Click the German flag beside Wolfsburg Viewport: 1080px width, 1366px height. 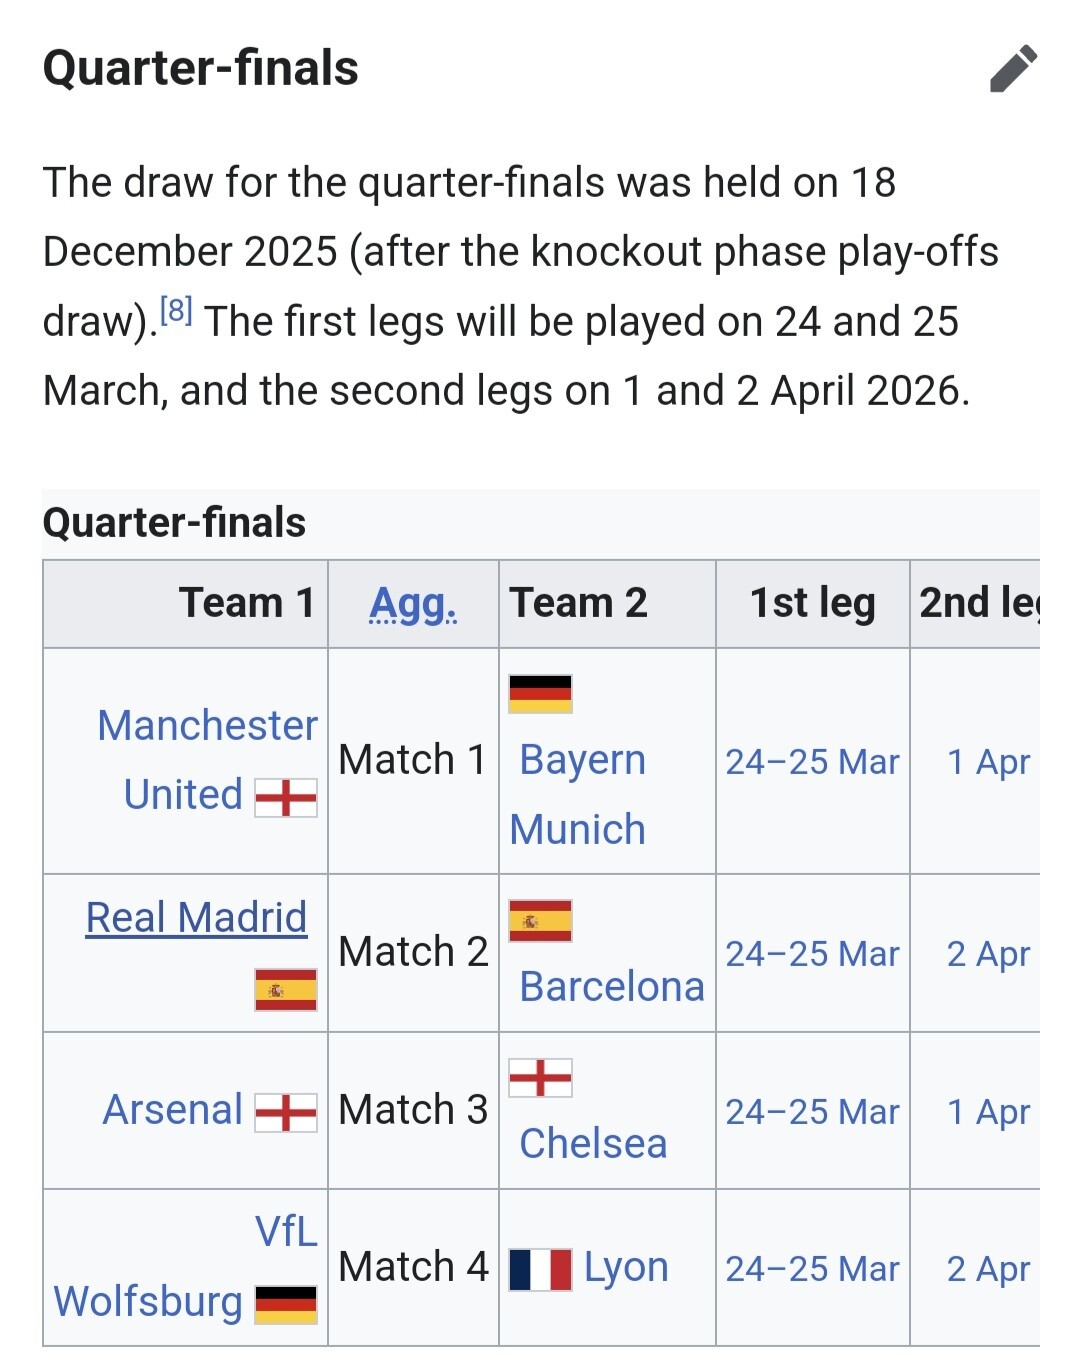point(286,1305)
